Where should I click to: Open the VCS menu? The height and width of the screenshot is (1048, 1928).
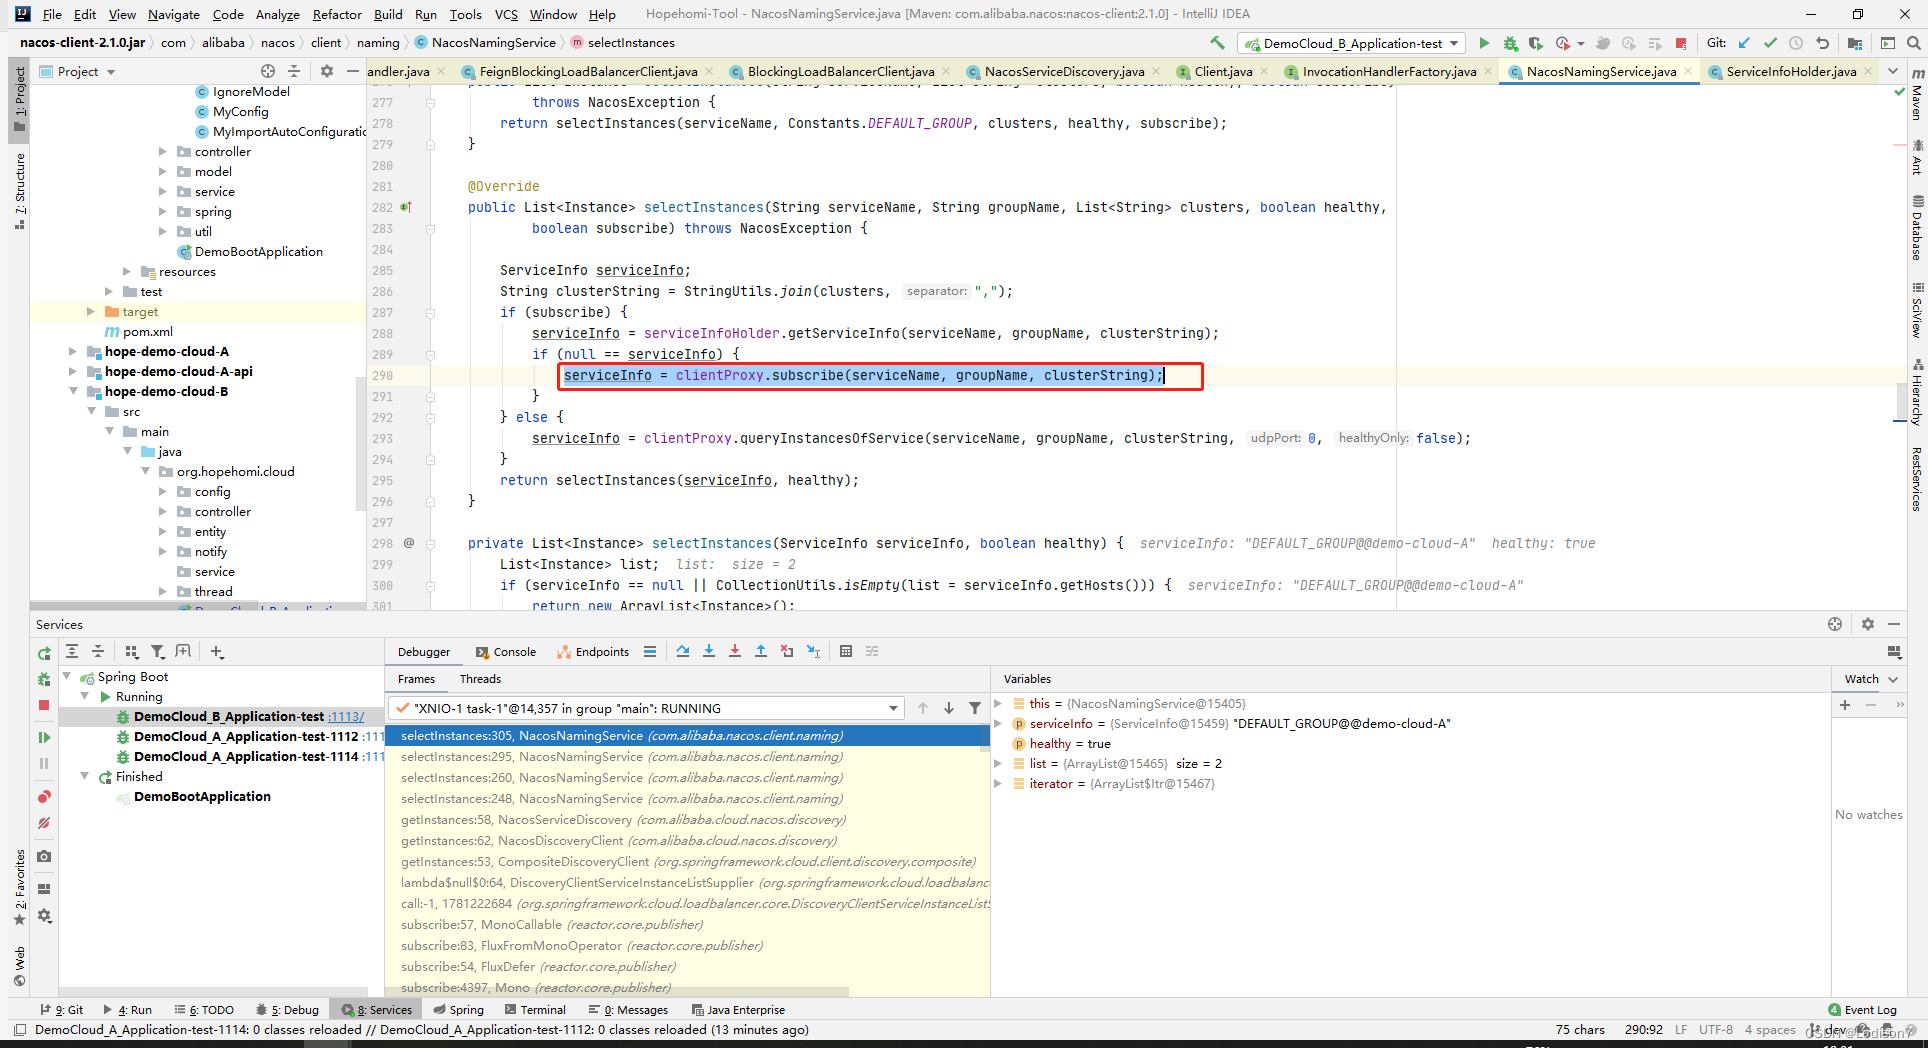(x=506, y=14)
